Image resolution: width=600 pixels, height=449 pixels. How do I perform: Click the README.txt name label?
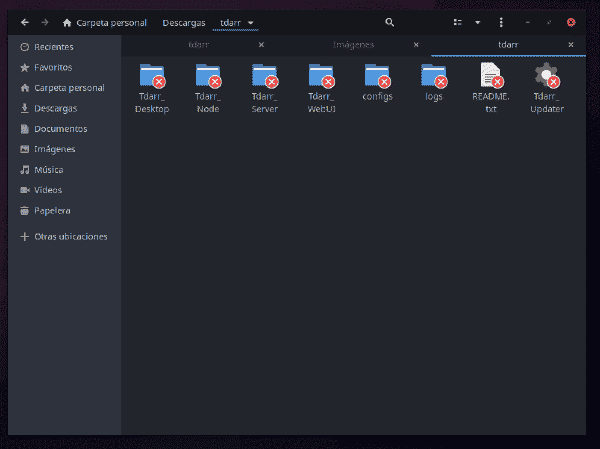(491, 103)
